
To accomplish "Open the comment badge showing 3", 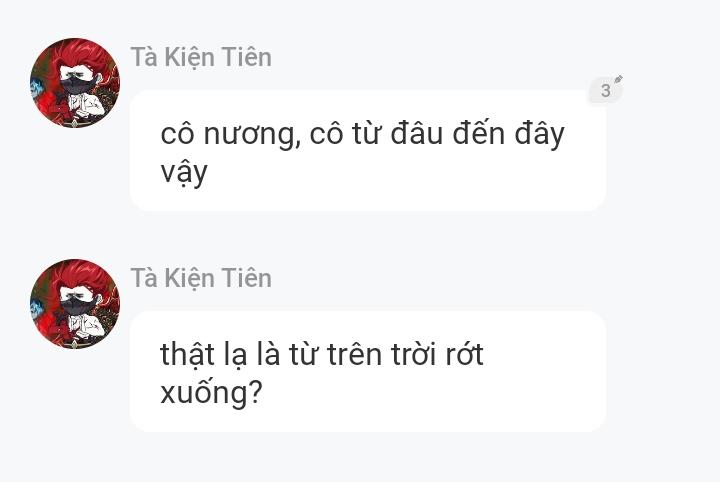I will (605, 91).
